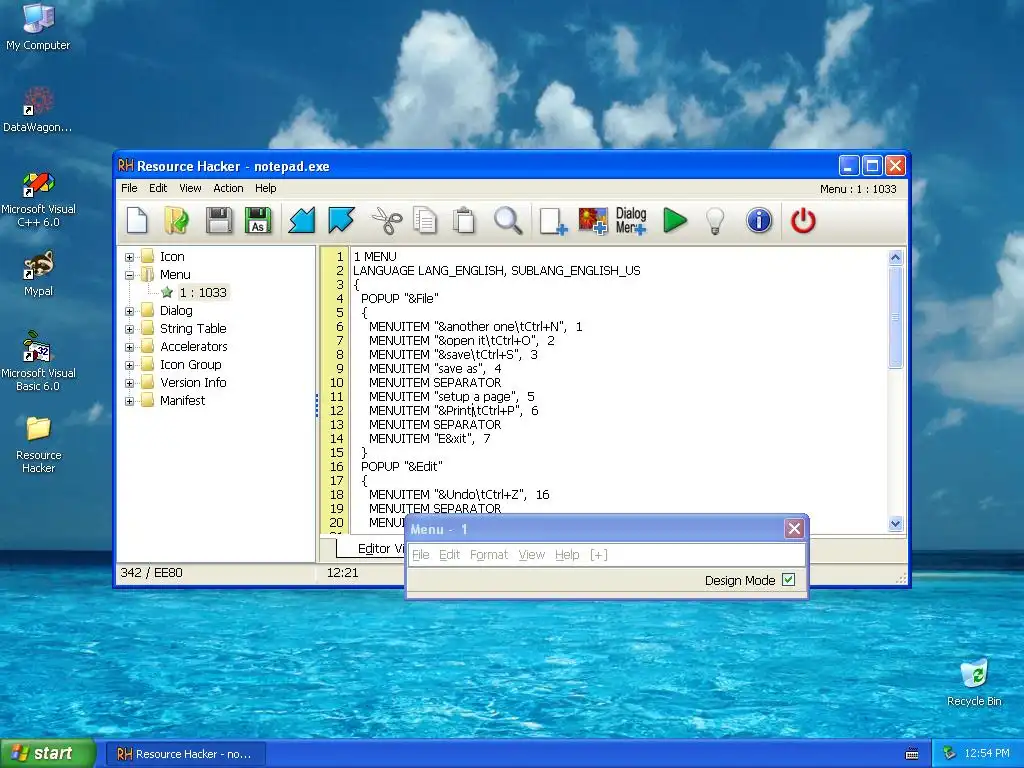Click the blank page with plus toolbar icon
1024x768 pixels.
pyautogui.click(x=553, y=221)
